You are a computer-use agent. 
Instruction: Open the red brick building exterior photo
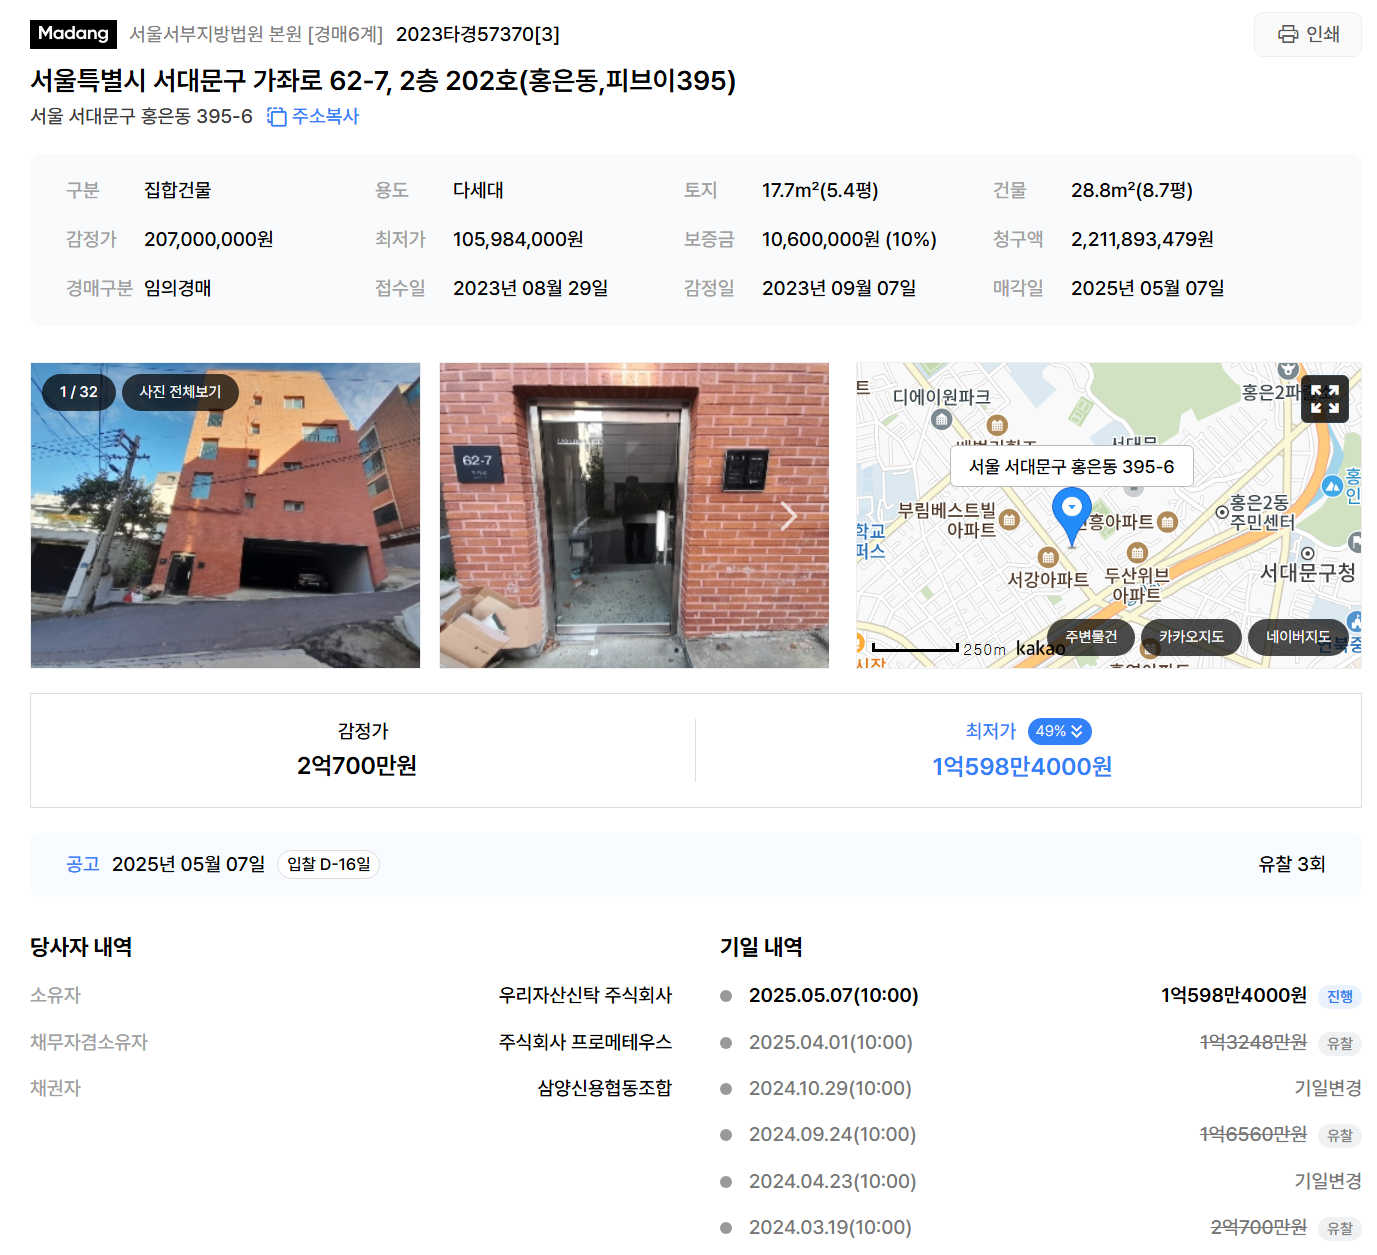tap(225, 515)
